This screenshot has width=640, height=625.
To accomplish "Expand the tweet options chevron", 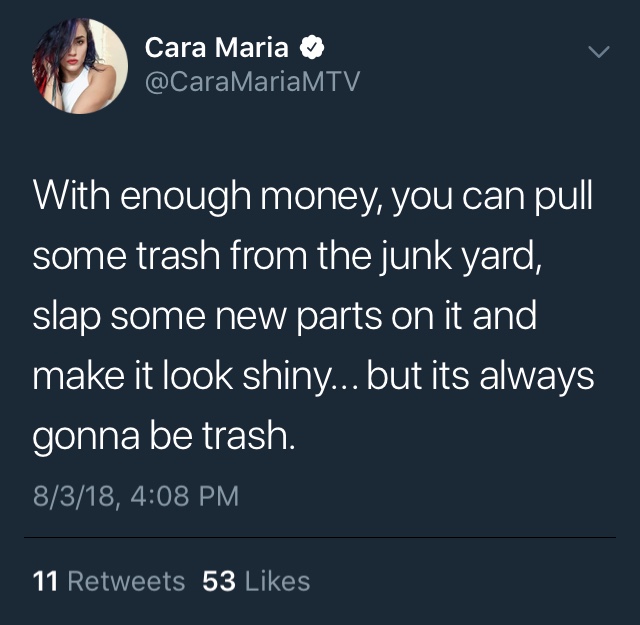I will tap(599, 52).
